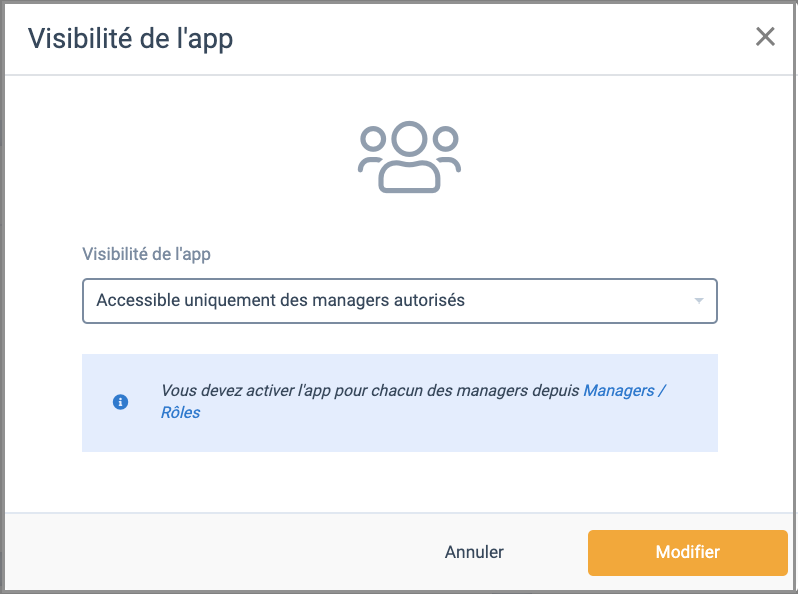
Task: Click the word Accessible in the selection field
Action: 138,300
